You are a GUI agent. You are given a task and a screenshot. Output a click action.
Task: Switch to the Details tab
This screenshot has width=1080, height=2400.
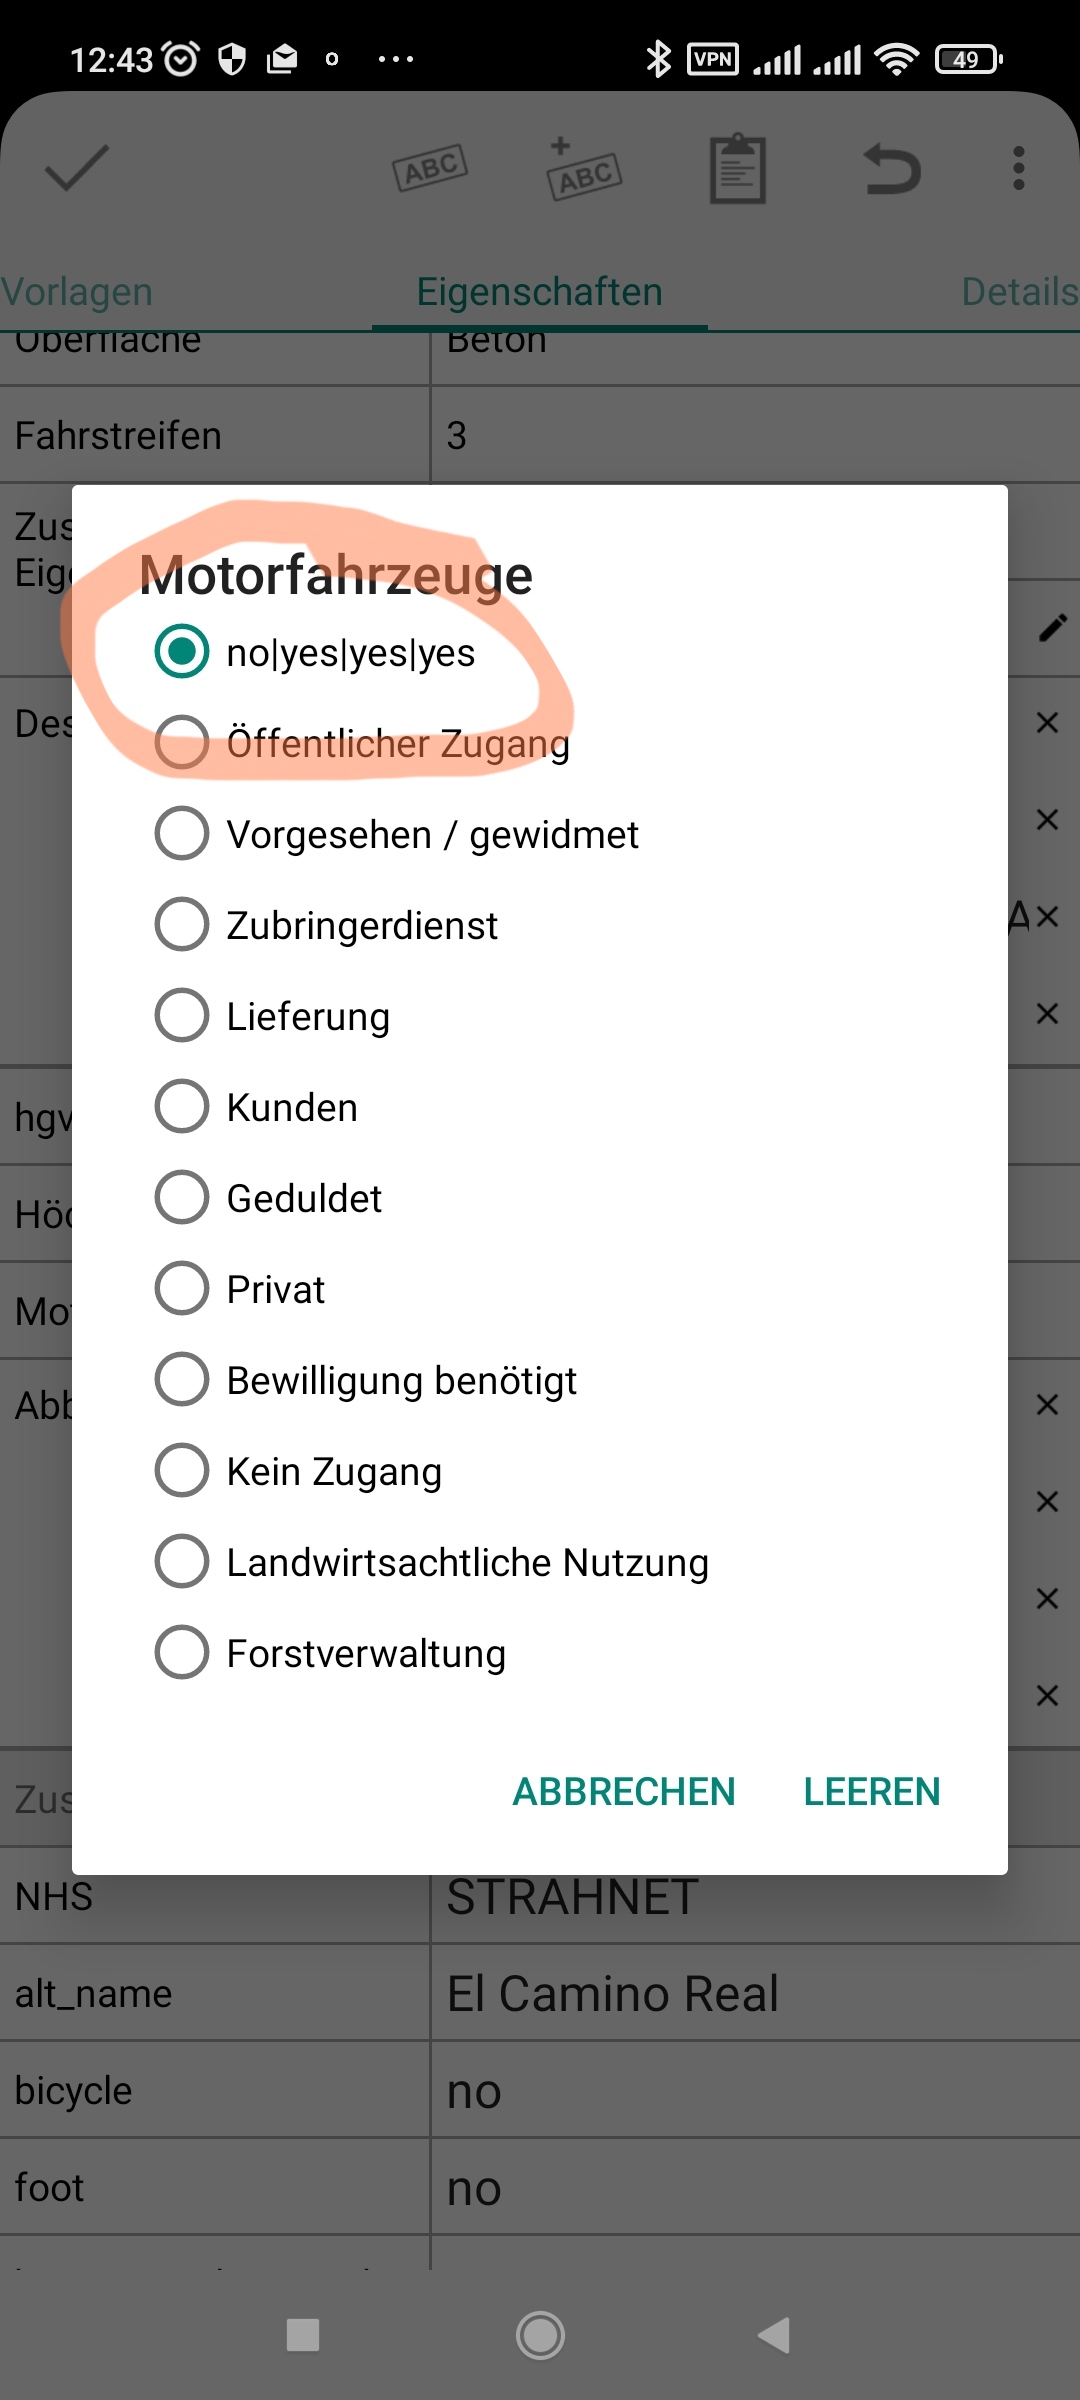click(1018, 292)
